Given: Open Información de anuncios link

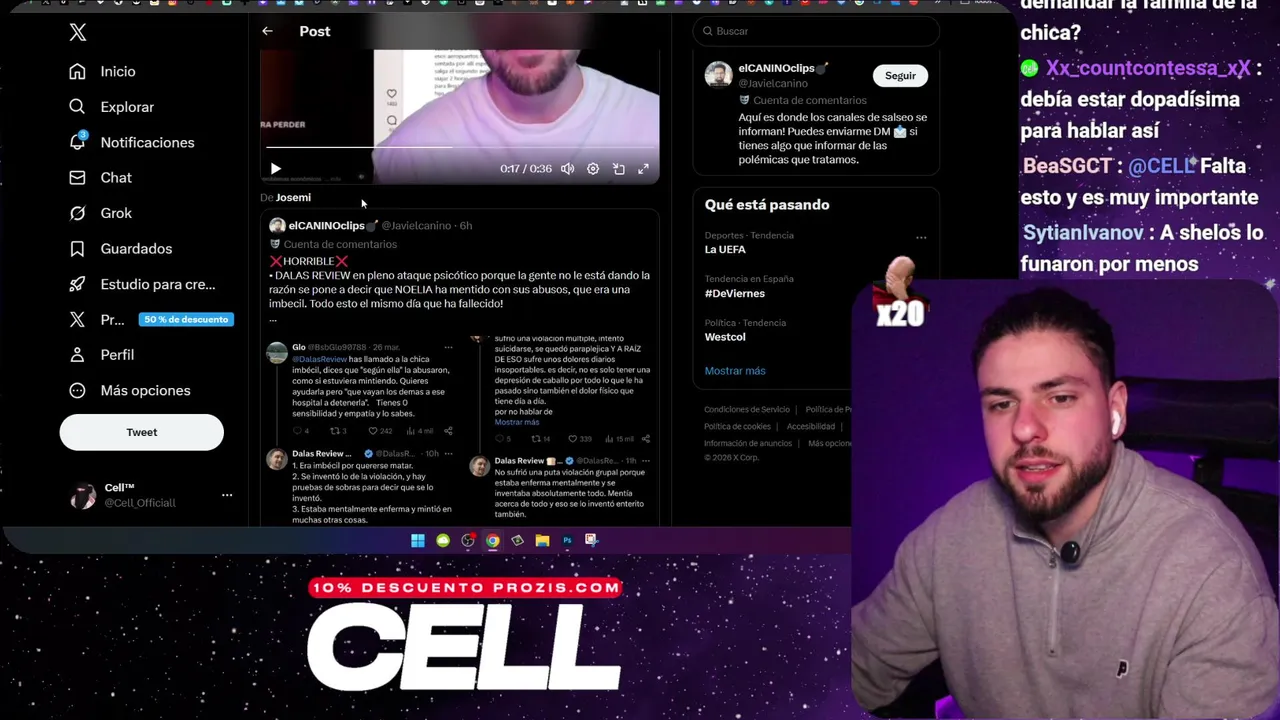Looking at the screenshot, I should tap(748, 443).
